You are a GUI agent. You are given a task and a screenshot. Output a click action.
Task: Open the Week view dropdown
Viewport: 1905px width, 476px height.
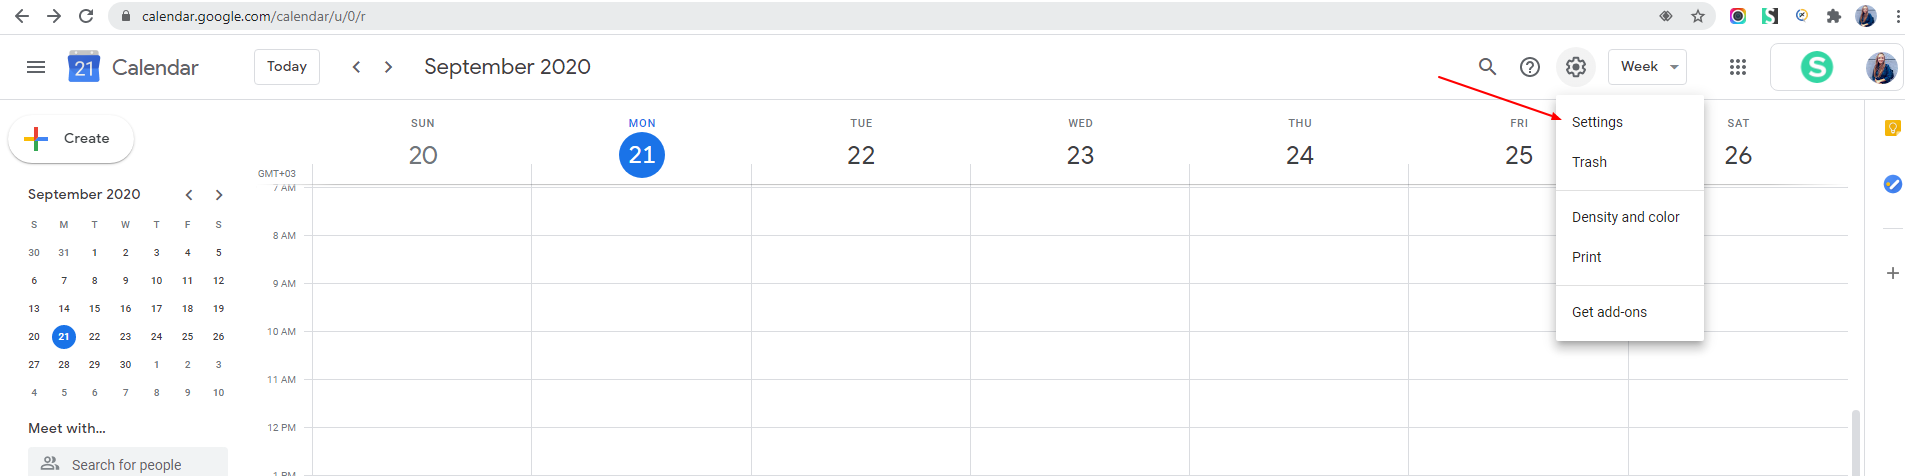tap(1648, 67)
